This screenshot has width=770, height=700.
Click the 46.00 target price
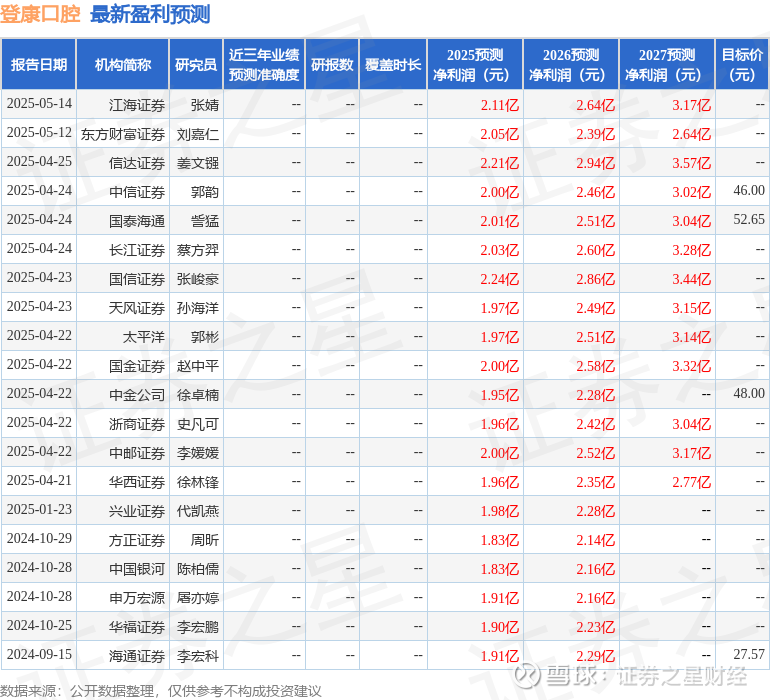[x=749, y=190]
